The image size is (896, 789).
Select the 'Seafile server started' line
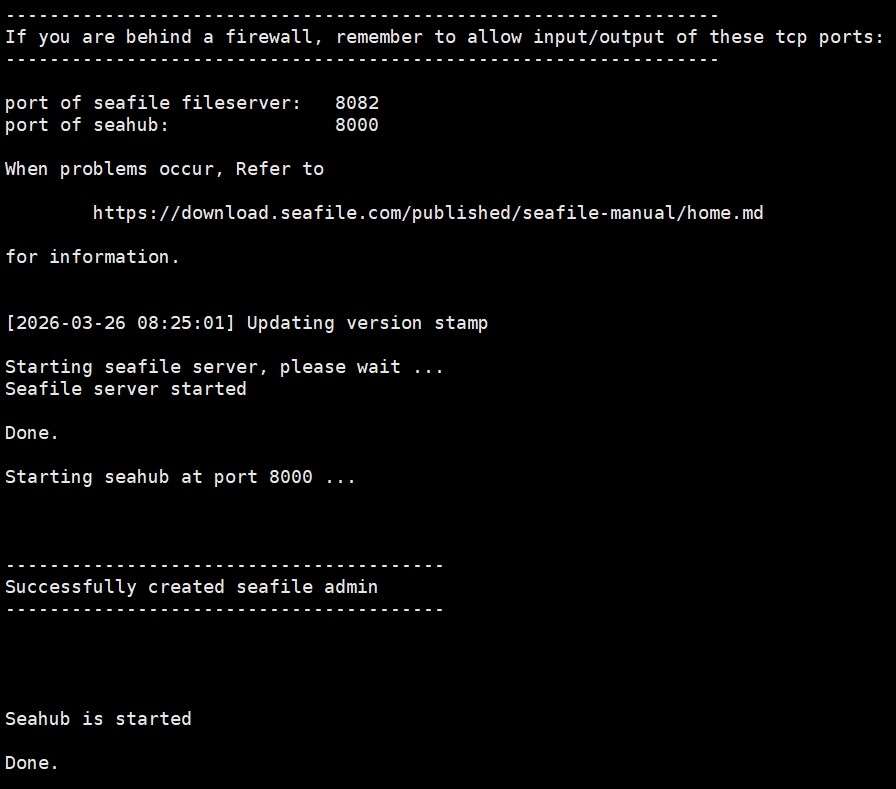pyautogui.click(x=126, y=389)
